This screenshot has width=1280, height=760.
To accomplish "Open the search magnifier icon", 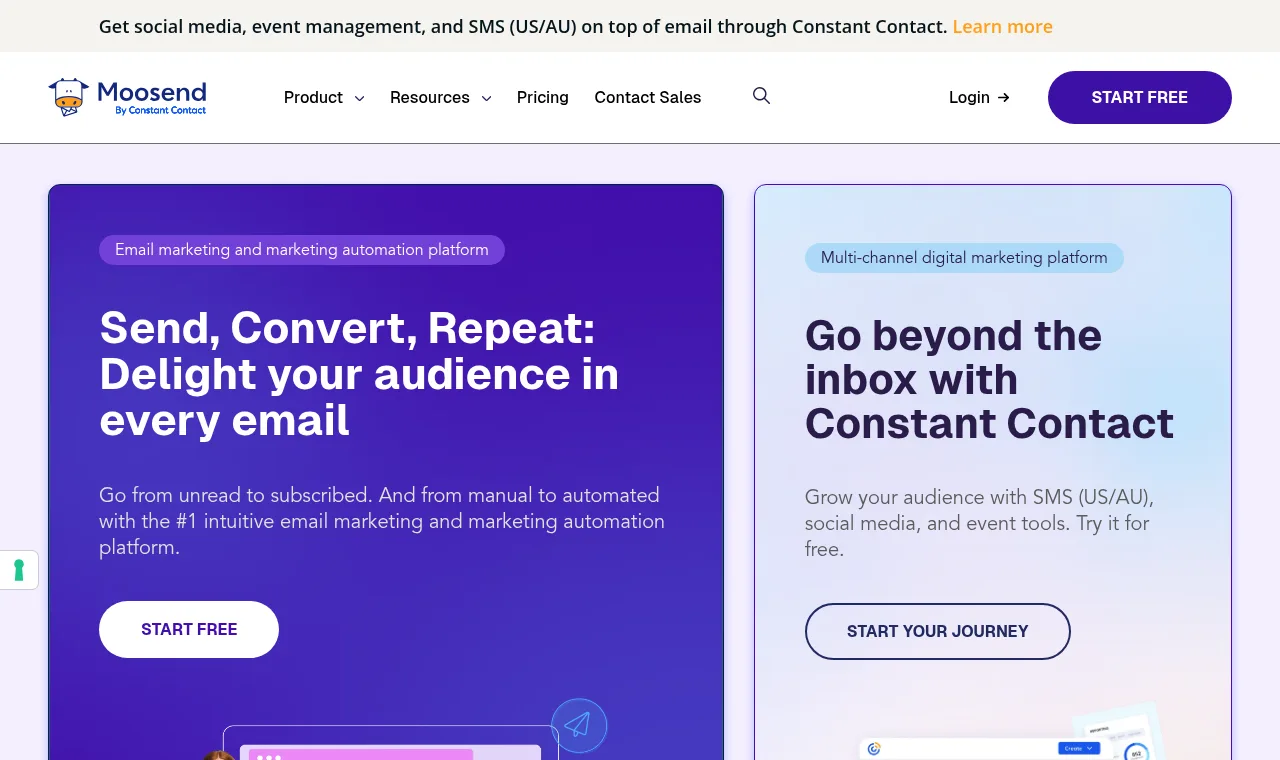I will [x=761, y=96].
